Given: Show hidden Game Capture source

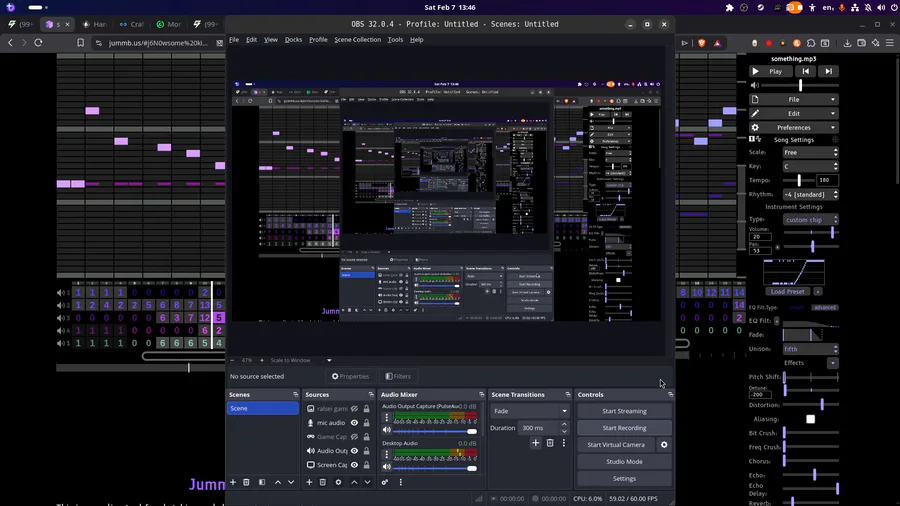Looking at the screenshot, I should (354, 437).
